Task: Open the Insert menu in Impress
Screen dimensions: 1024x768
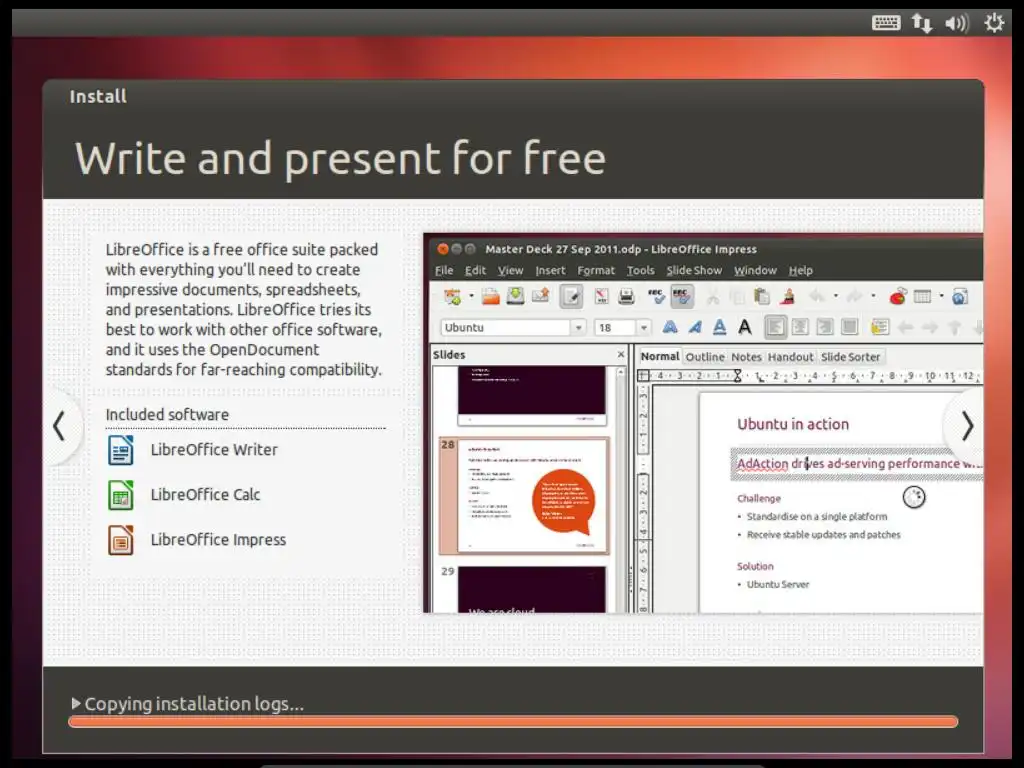Action: click(x=551, y=270)
